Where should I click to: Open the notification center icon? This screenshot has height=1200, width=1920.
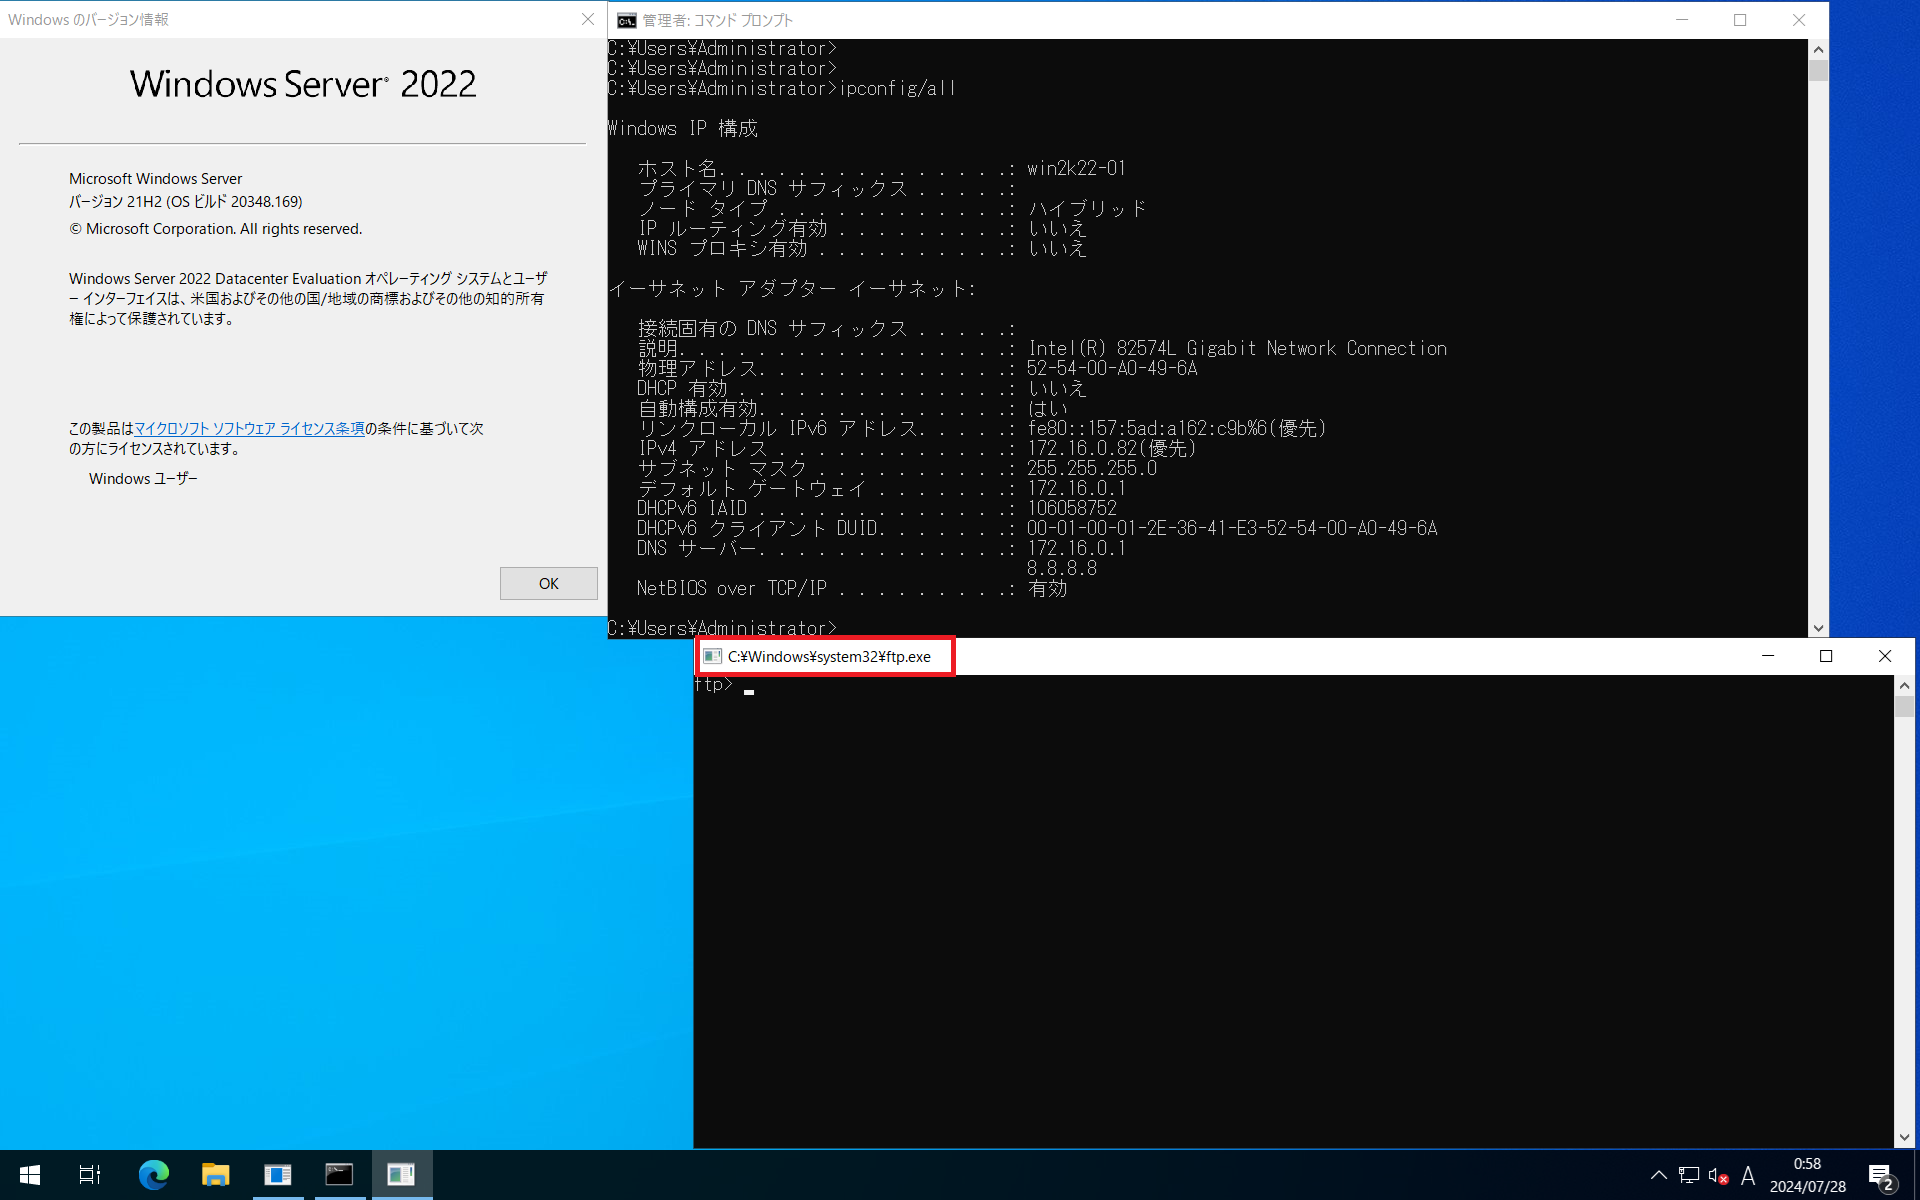(1881, 1176)
